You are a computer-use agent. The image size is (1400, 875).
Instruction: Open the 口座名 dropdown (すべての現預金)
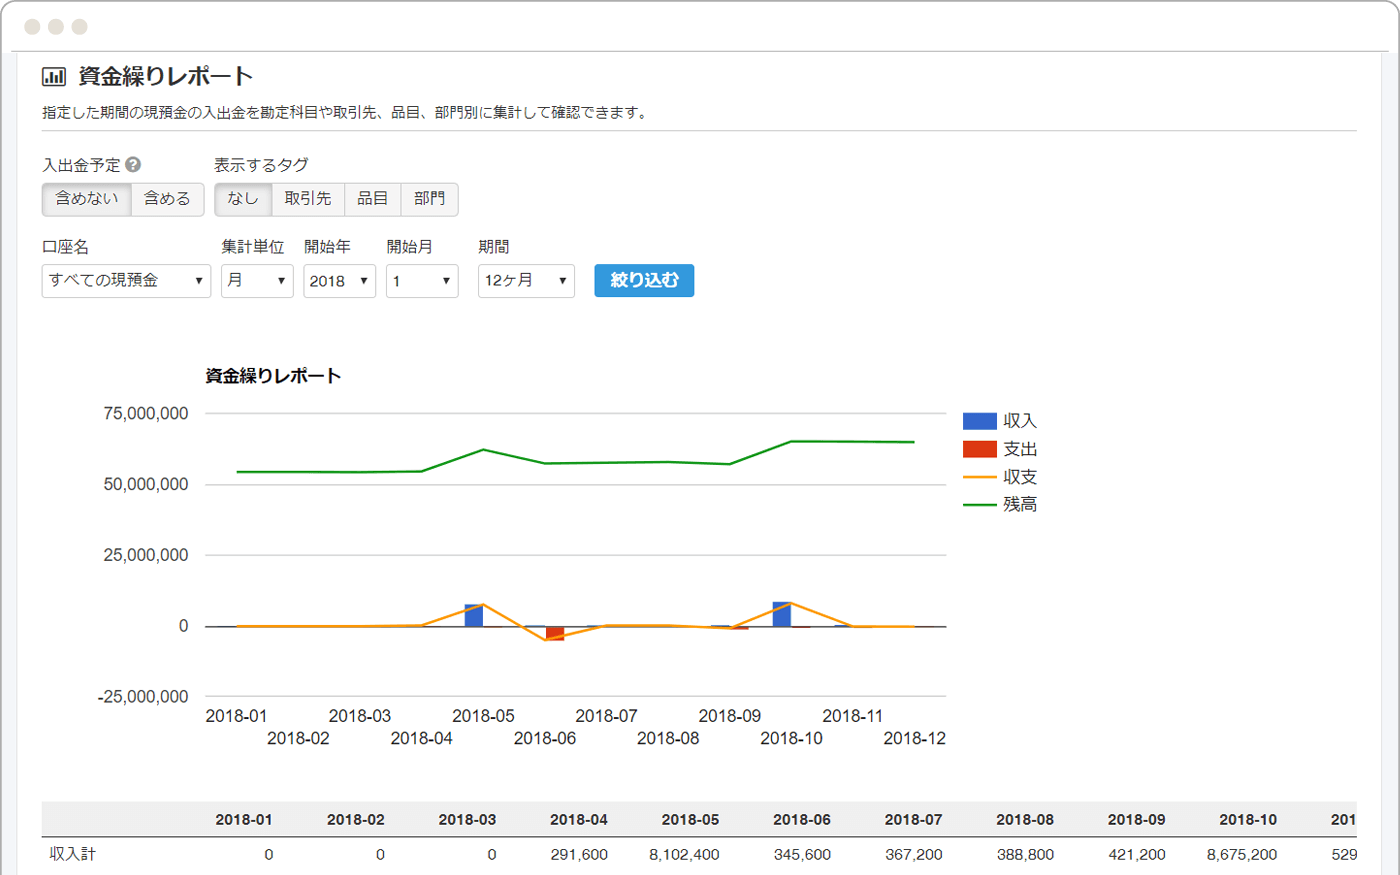pyautogui.click(x=126, y=281)
